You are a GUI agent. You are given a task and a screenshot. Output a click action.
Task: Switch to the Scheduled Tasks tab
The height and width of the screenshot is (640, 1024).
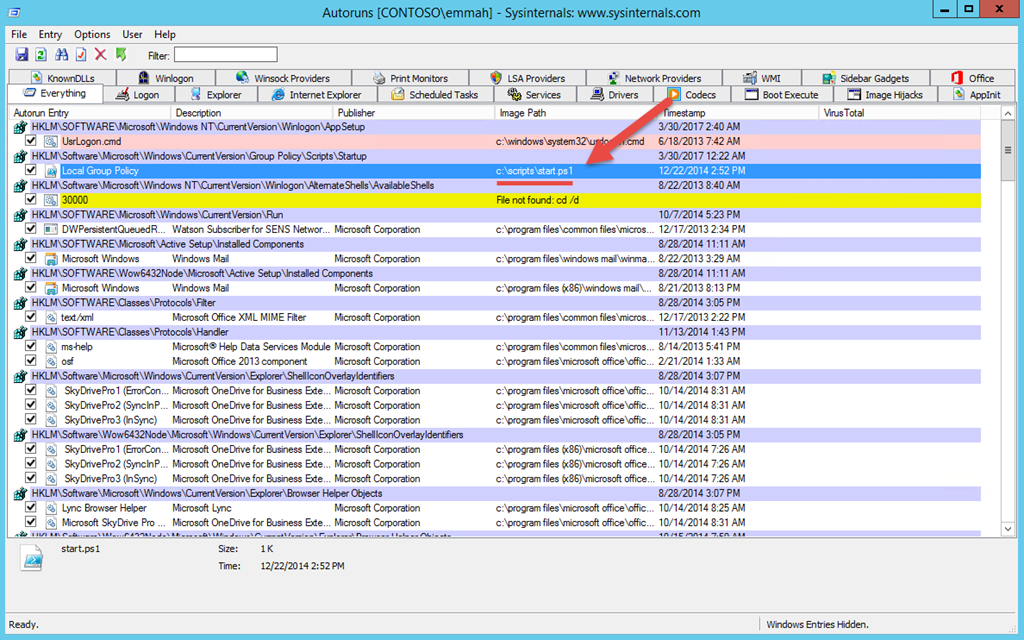coord(435,95)
